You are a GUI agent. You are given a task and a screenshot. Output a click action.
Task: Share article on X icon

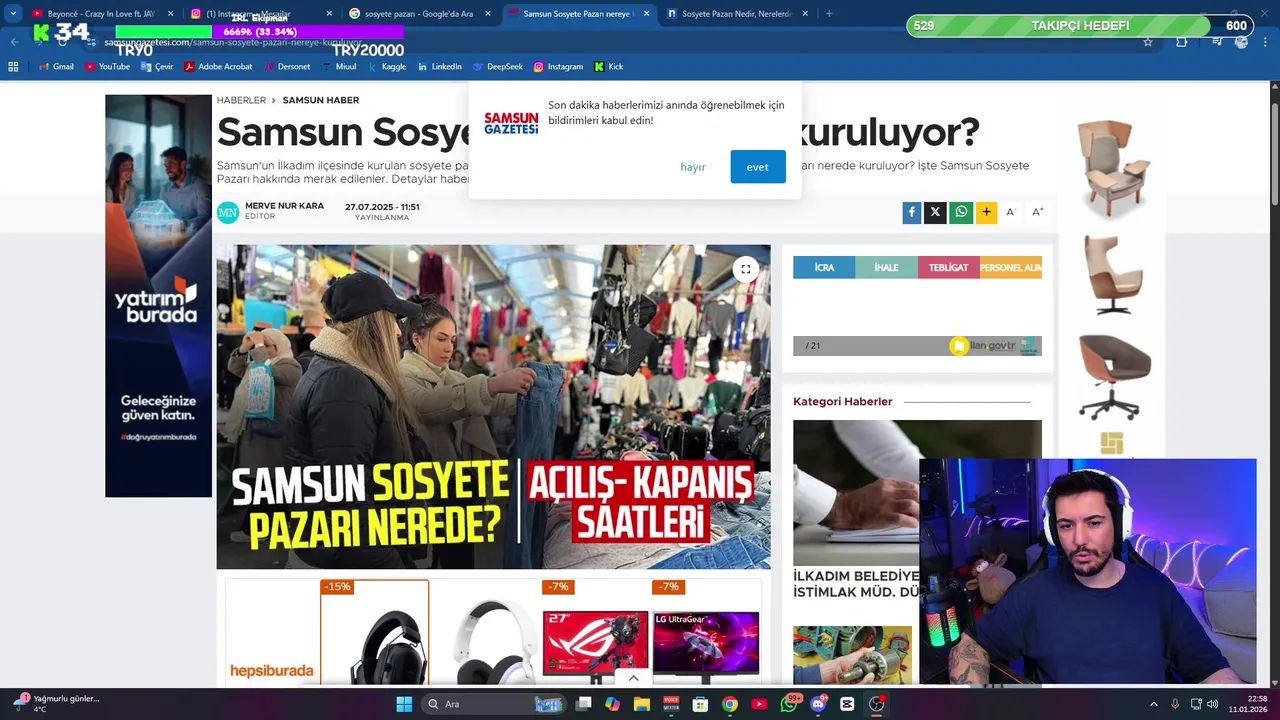click(935, 212)
